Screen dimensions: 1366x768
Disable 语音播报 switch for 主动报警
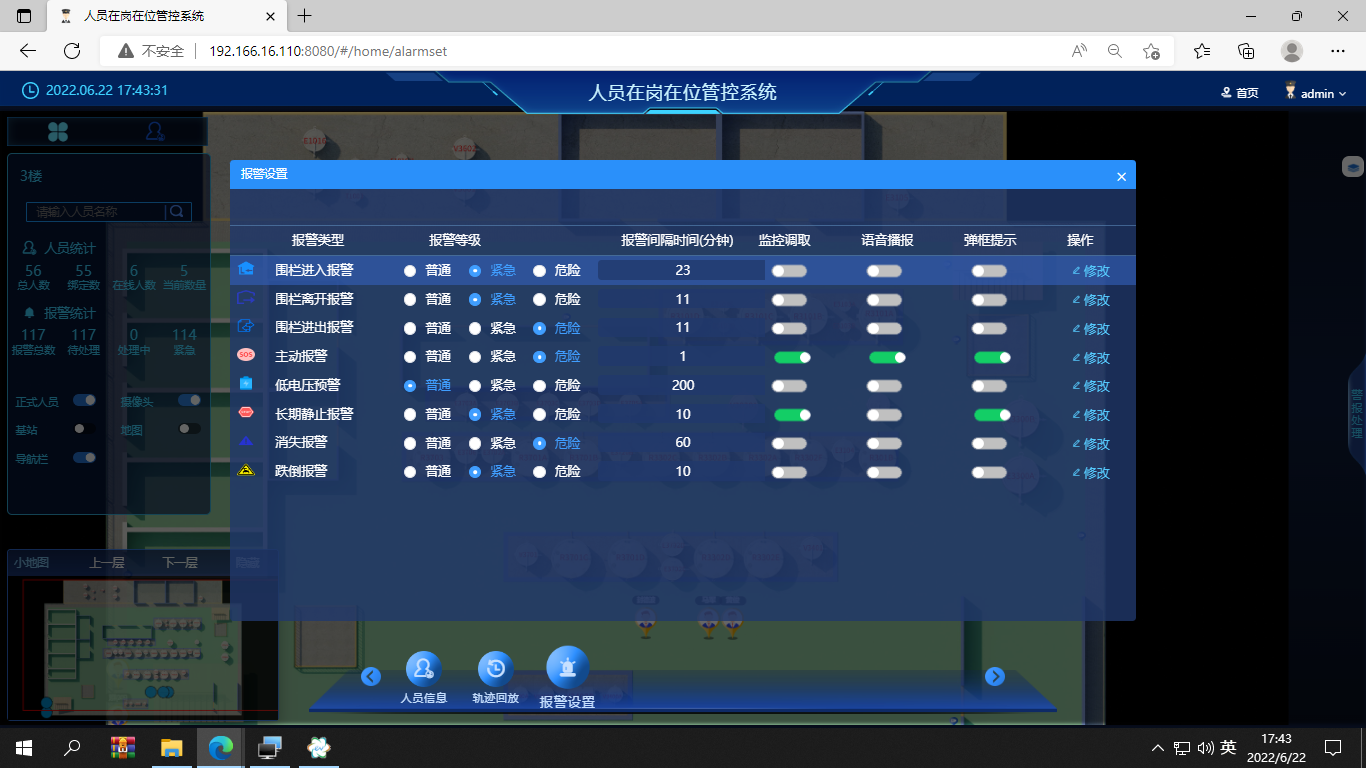pos(886,357)
